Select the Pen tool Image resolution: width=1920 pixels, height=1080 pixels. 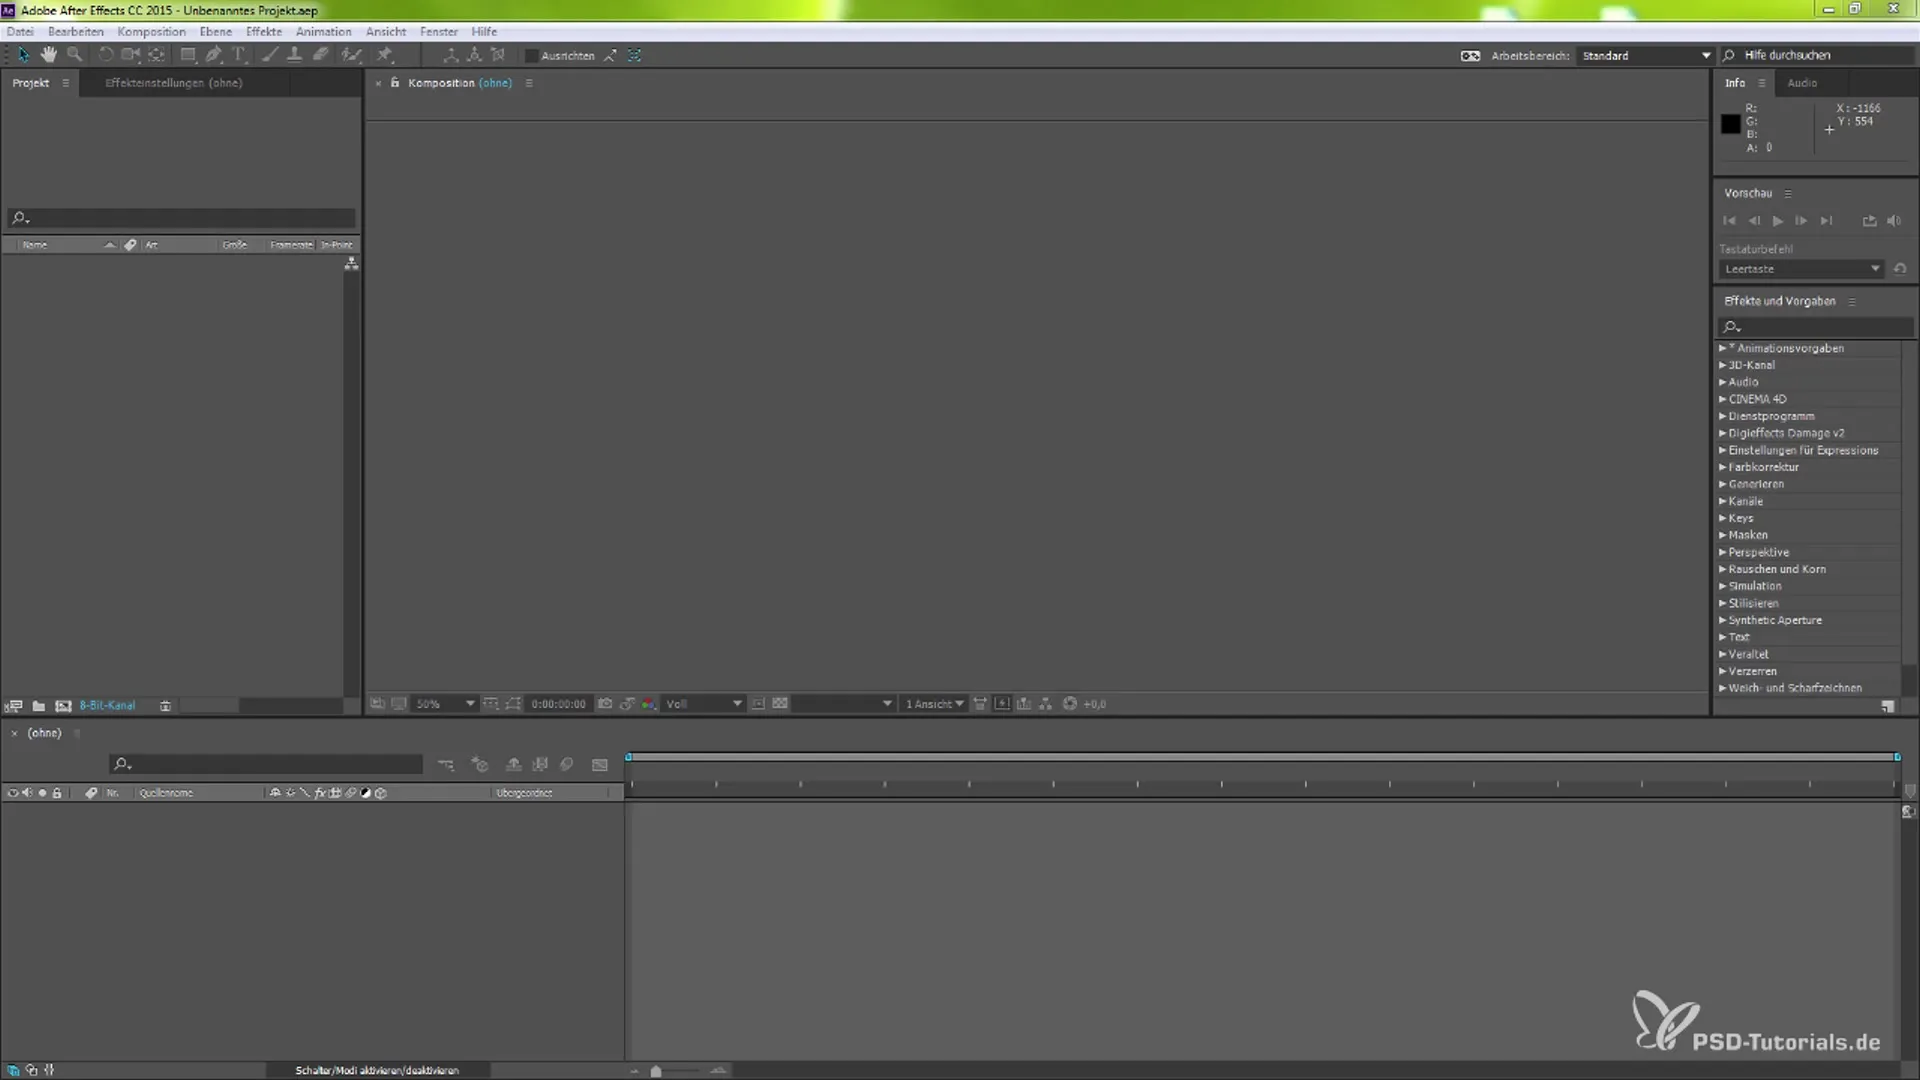point(214,55)
